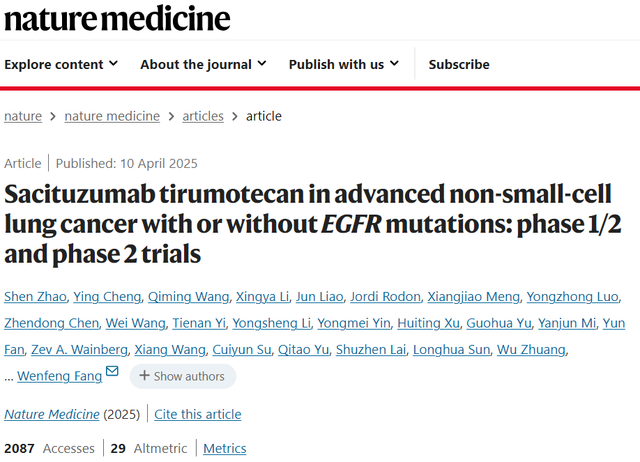Click the plus icon in Show authors
The image size is (640, 462).
pyautogui.click(x=144, y=375)
